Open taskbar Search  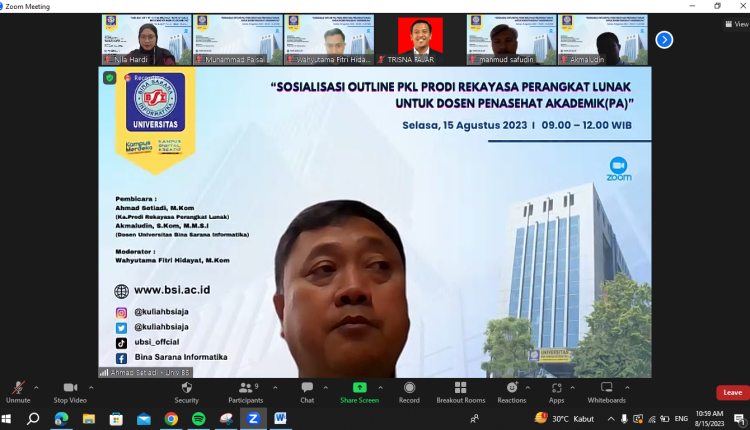pyautogui.click(x=33, y=419)
